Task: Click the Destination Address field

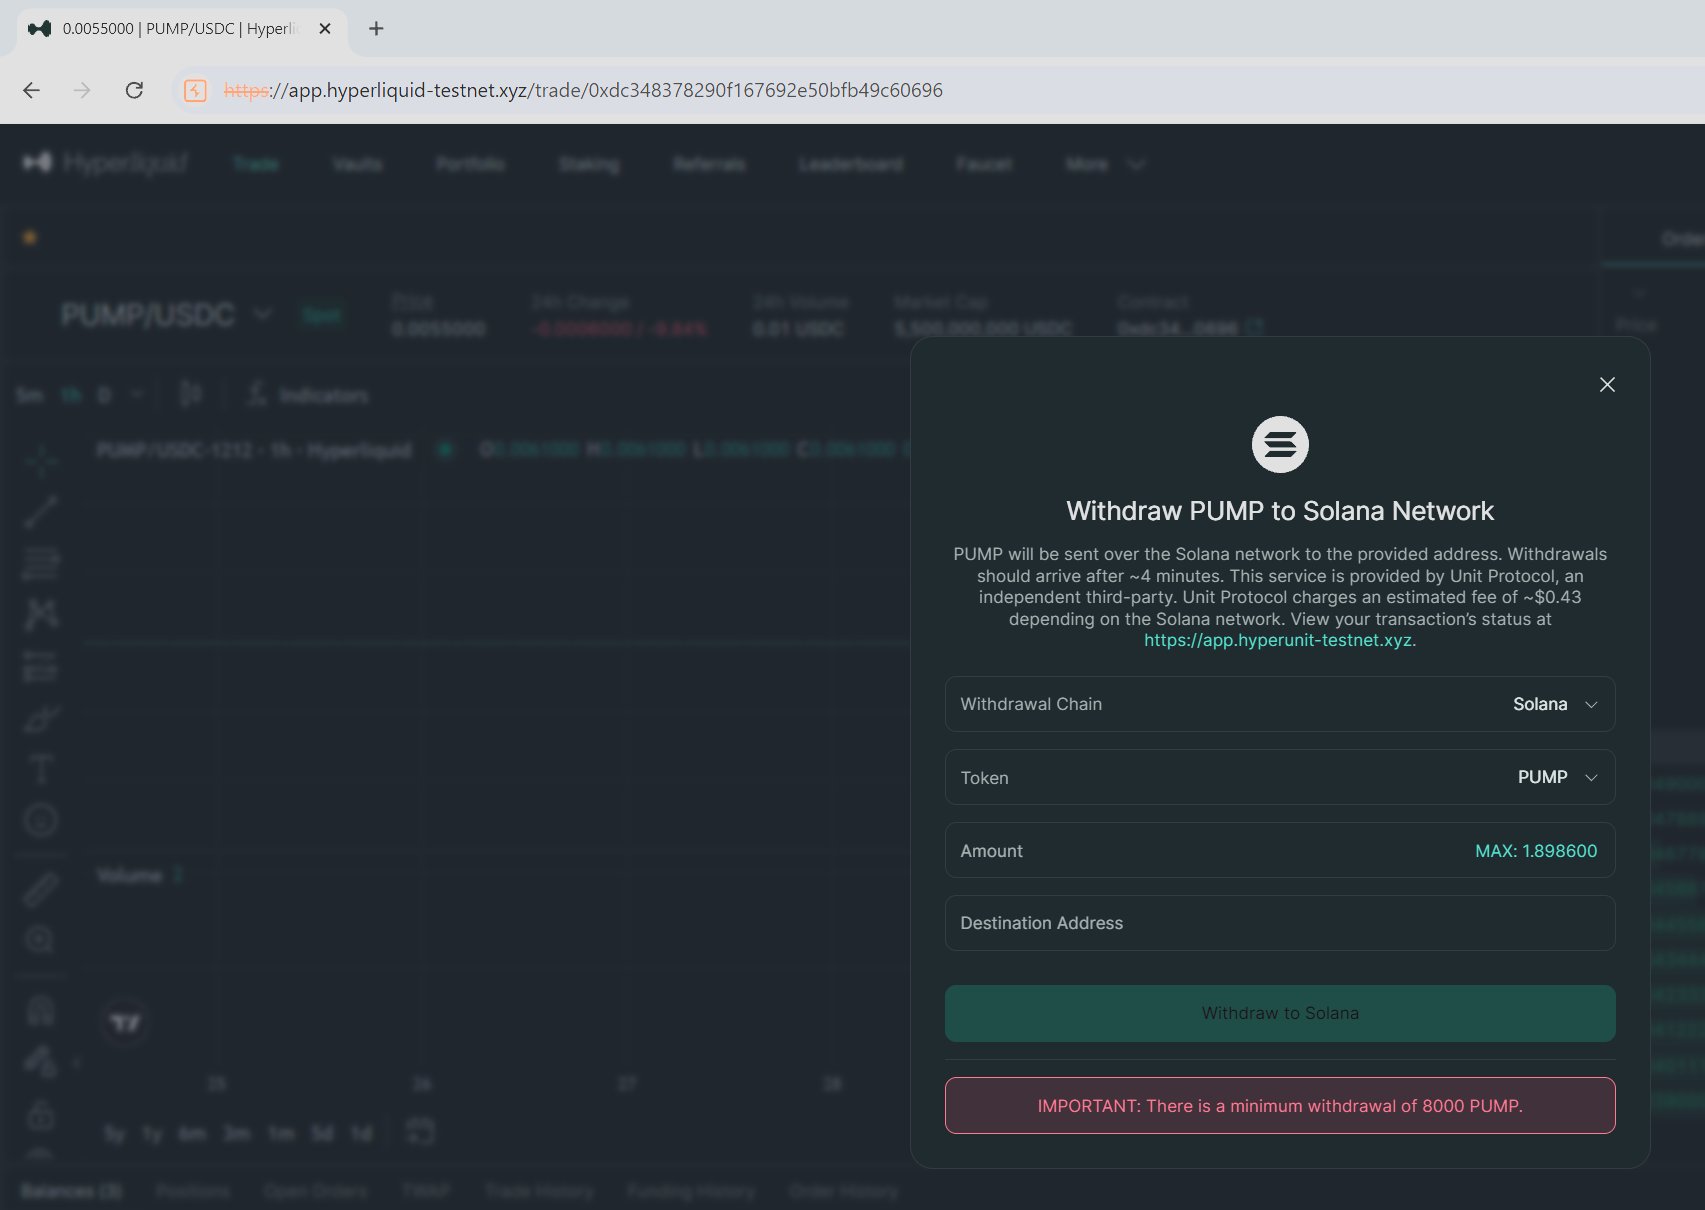Action: click(1280, 923)
